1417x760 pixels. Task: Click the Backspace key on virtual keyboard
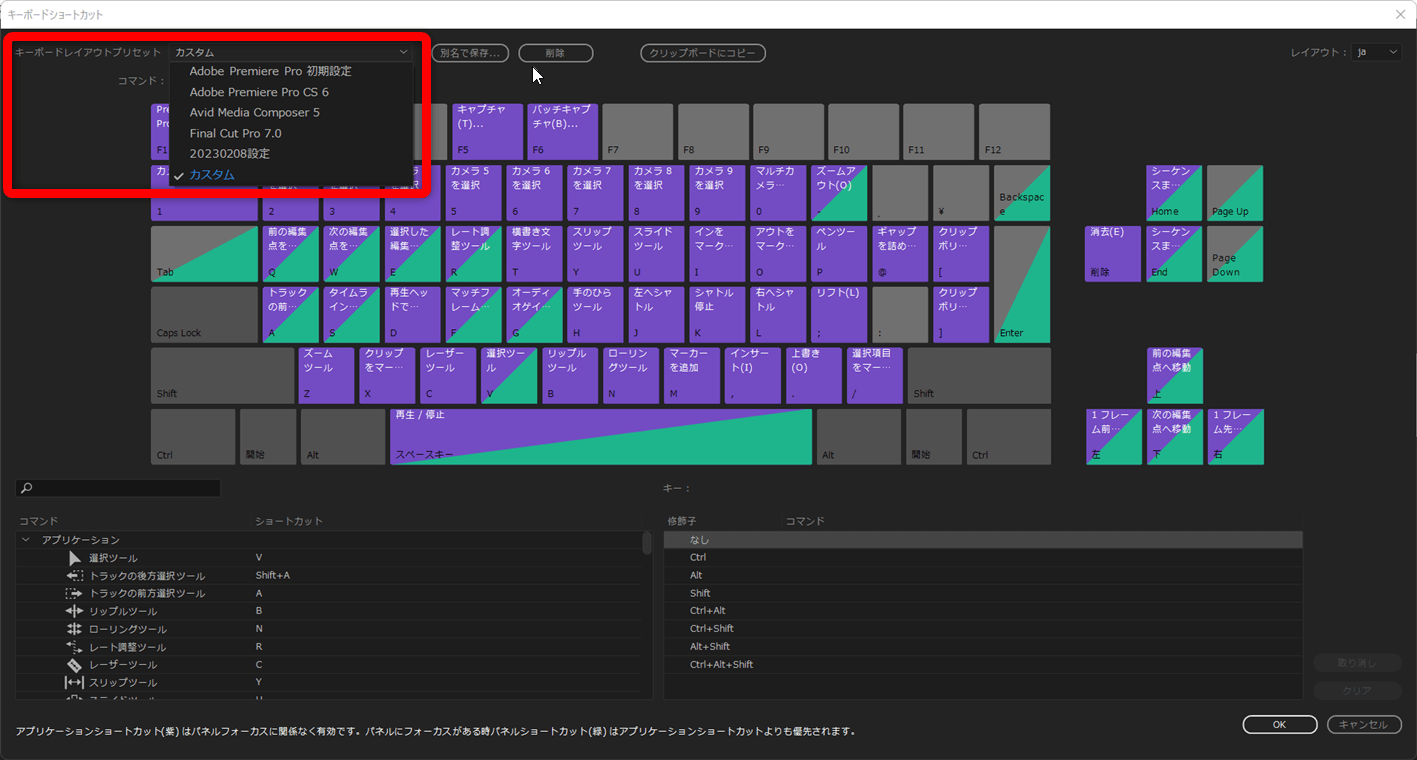(x=1022, y=193)
